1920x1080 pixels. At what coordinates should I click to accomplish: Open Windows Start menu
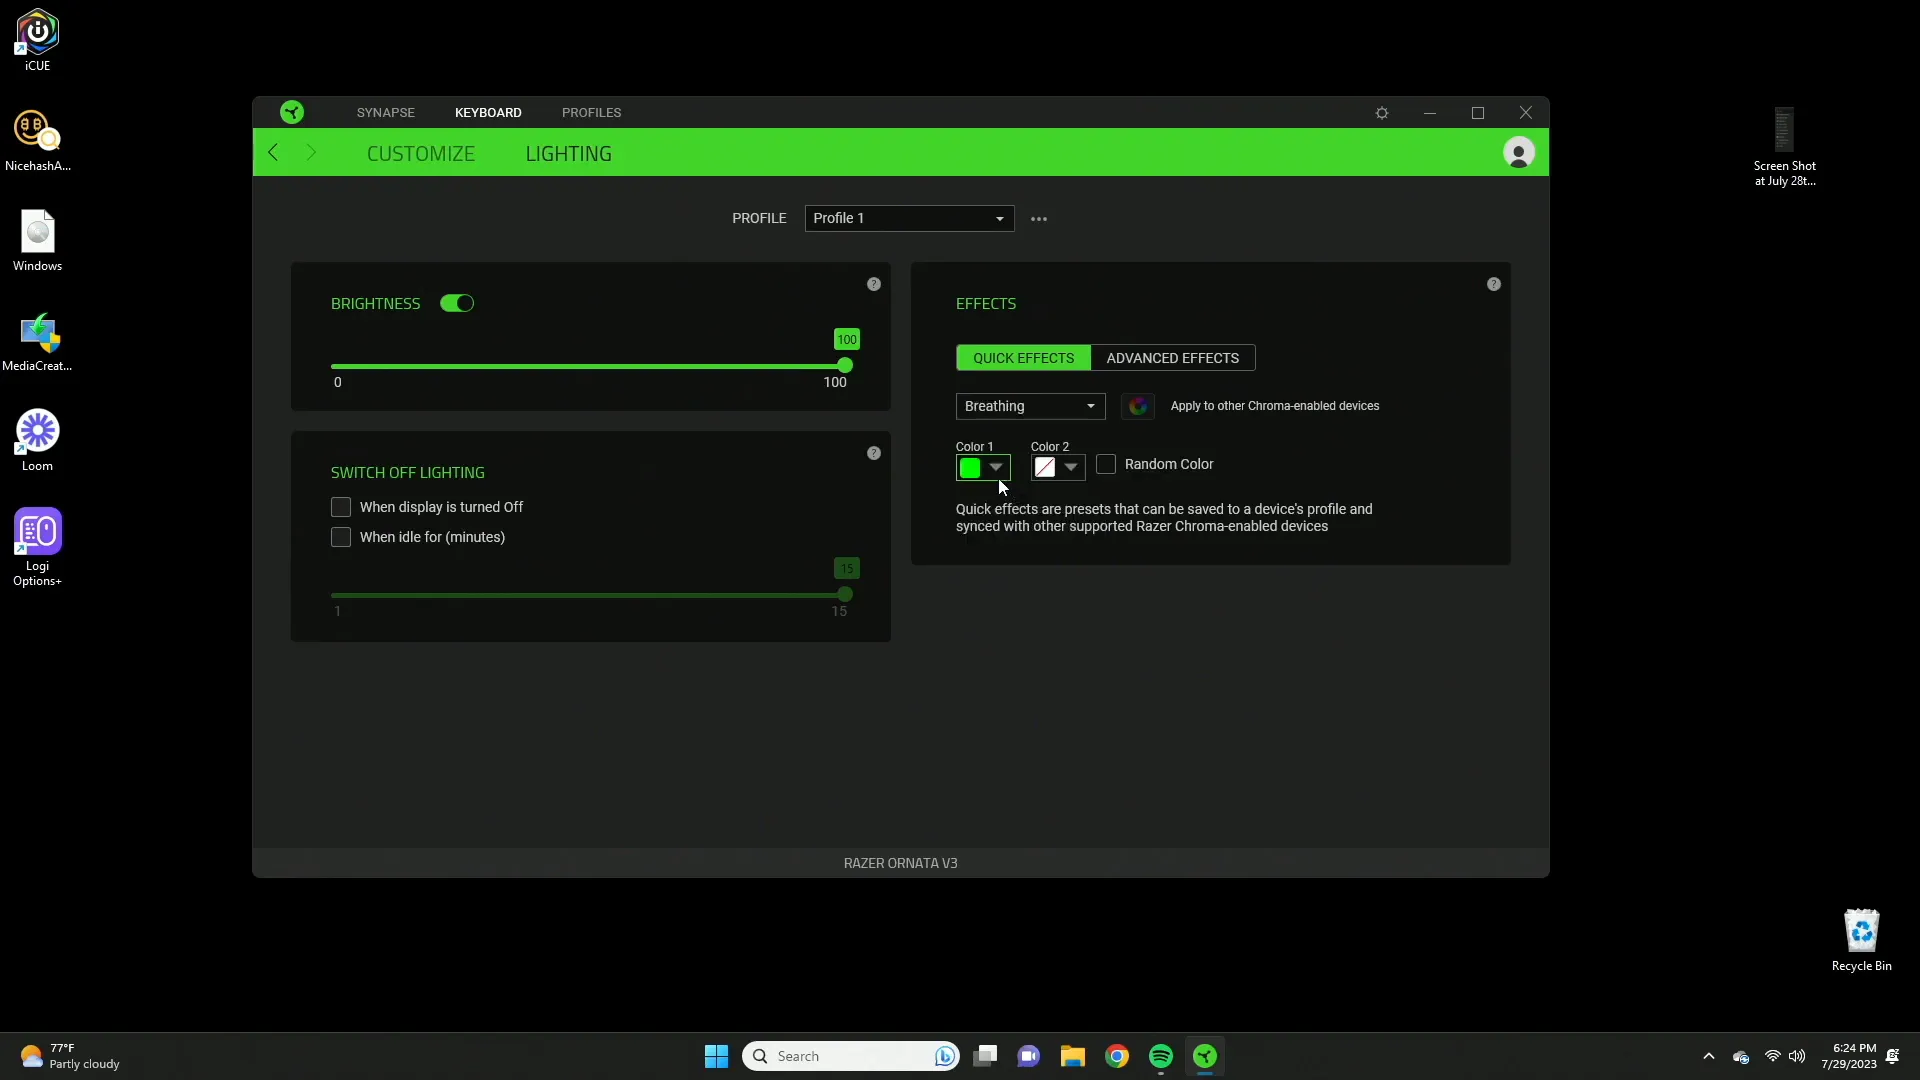click(716, 1056)
